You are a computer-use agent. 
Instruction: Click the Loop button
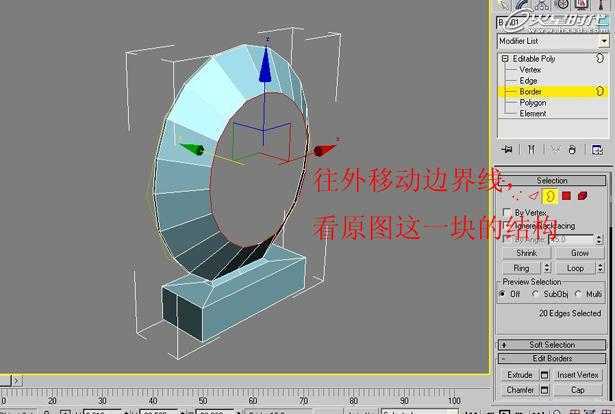(x=575, y=268)
